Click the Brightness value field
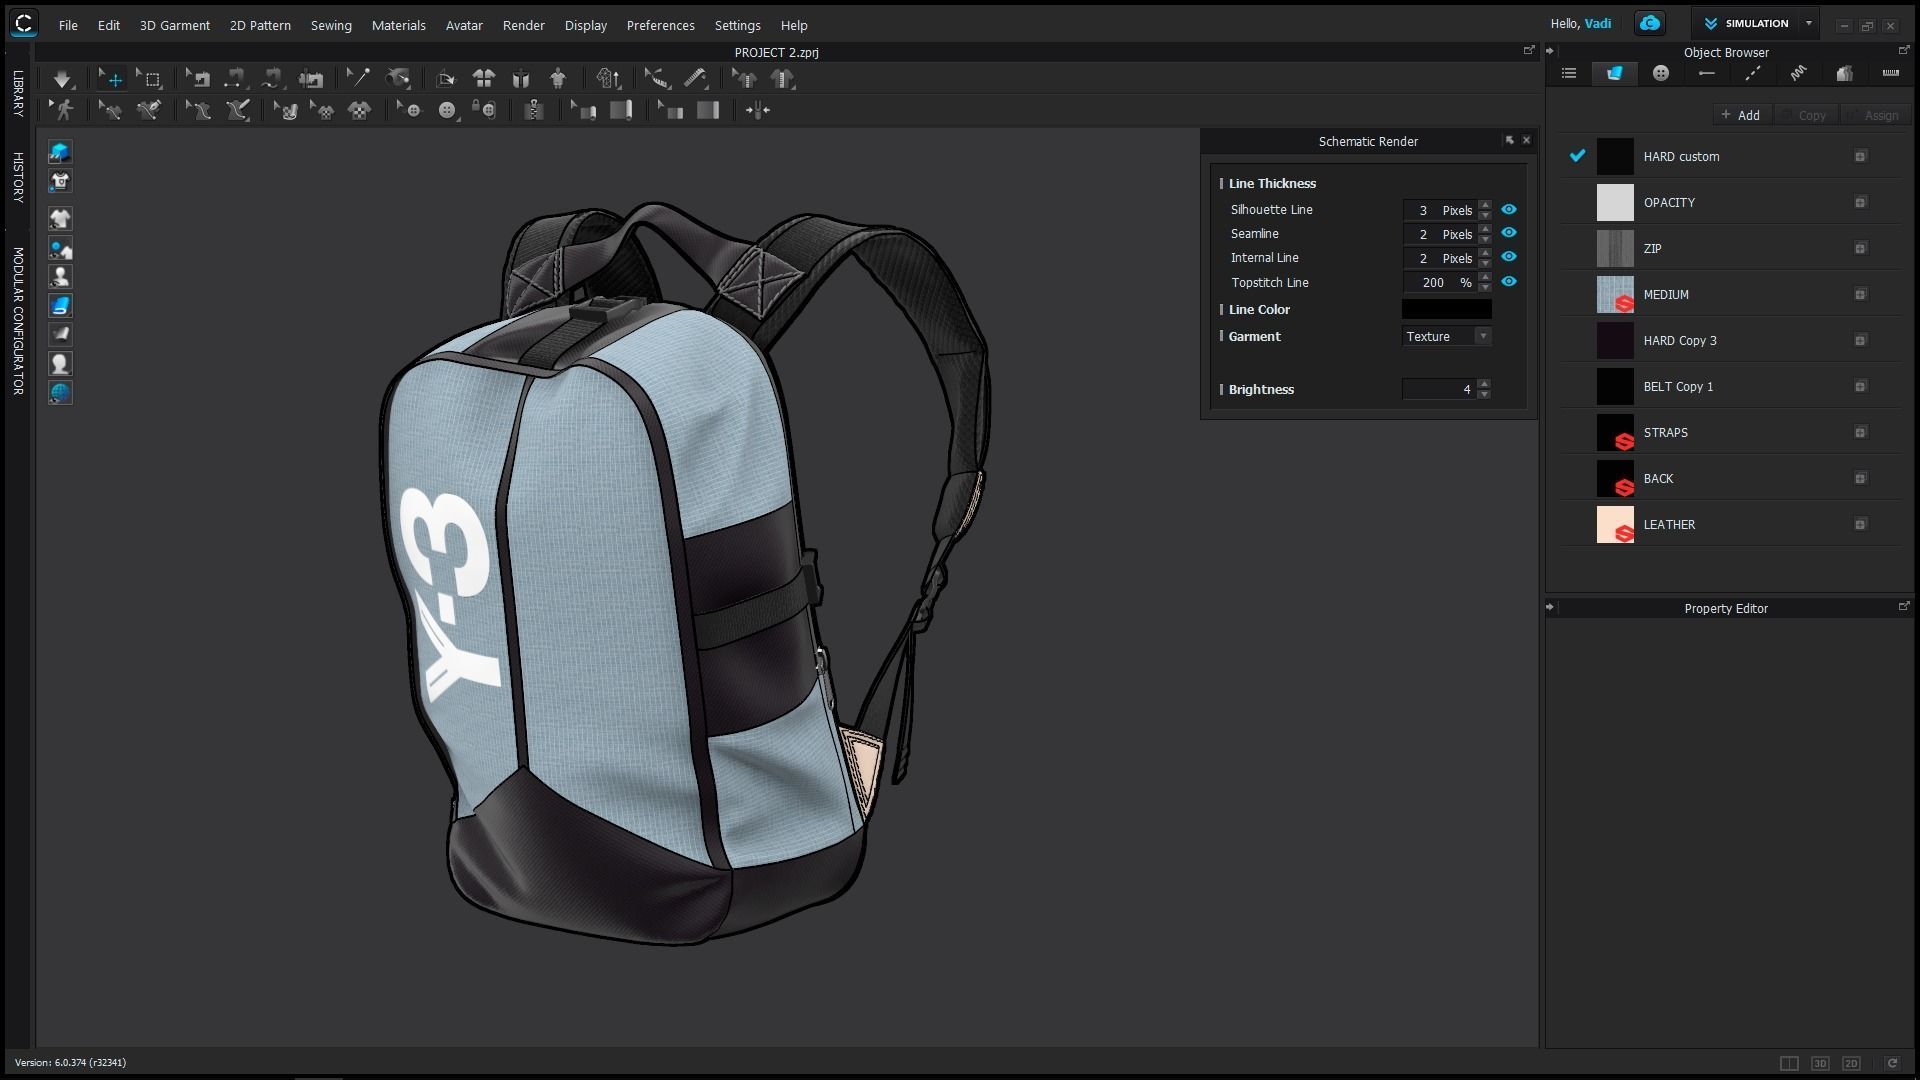Screen dimensions: 1920x1080 click(1439, 390)
